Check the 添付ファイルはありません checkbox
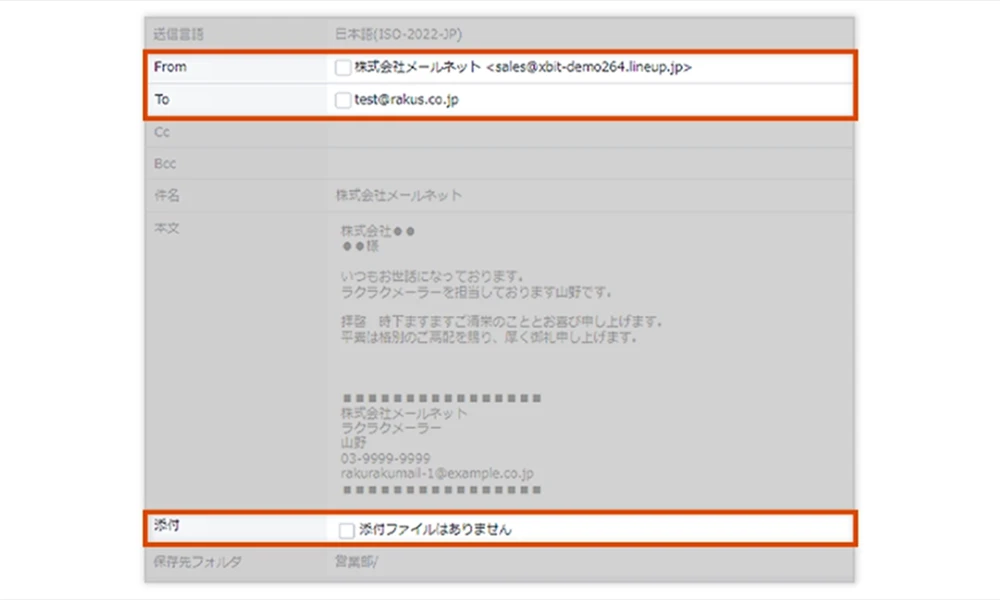The height and width of the screenshot is (600, 1000). [x=347, y=530]
